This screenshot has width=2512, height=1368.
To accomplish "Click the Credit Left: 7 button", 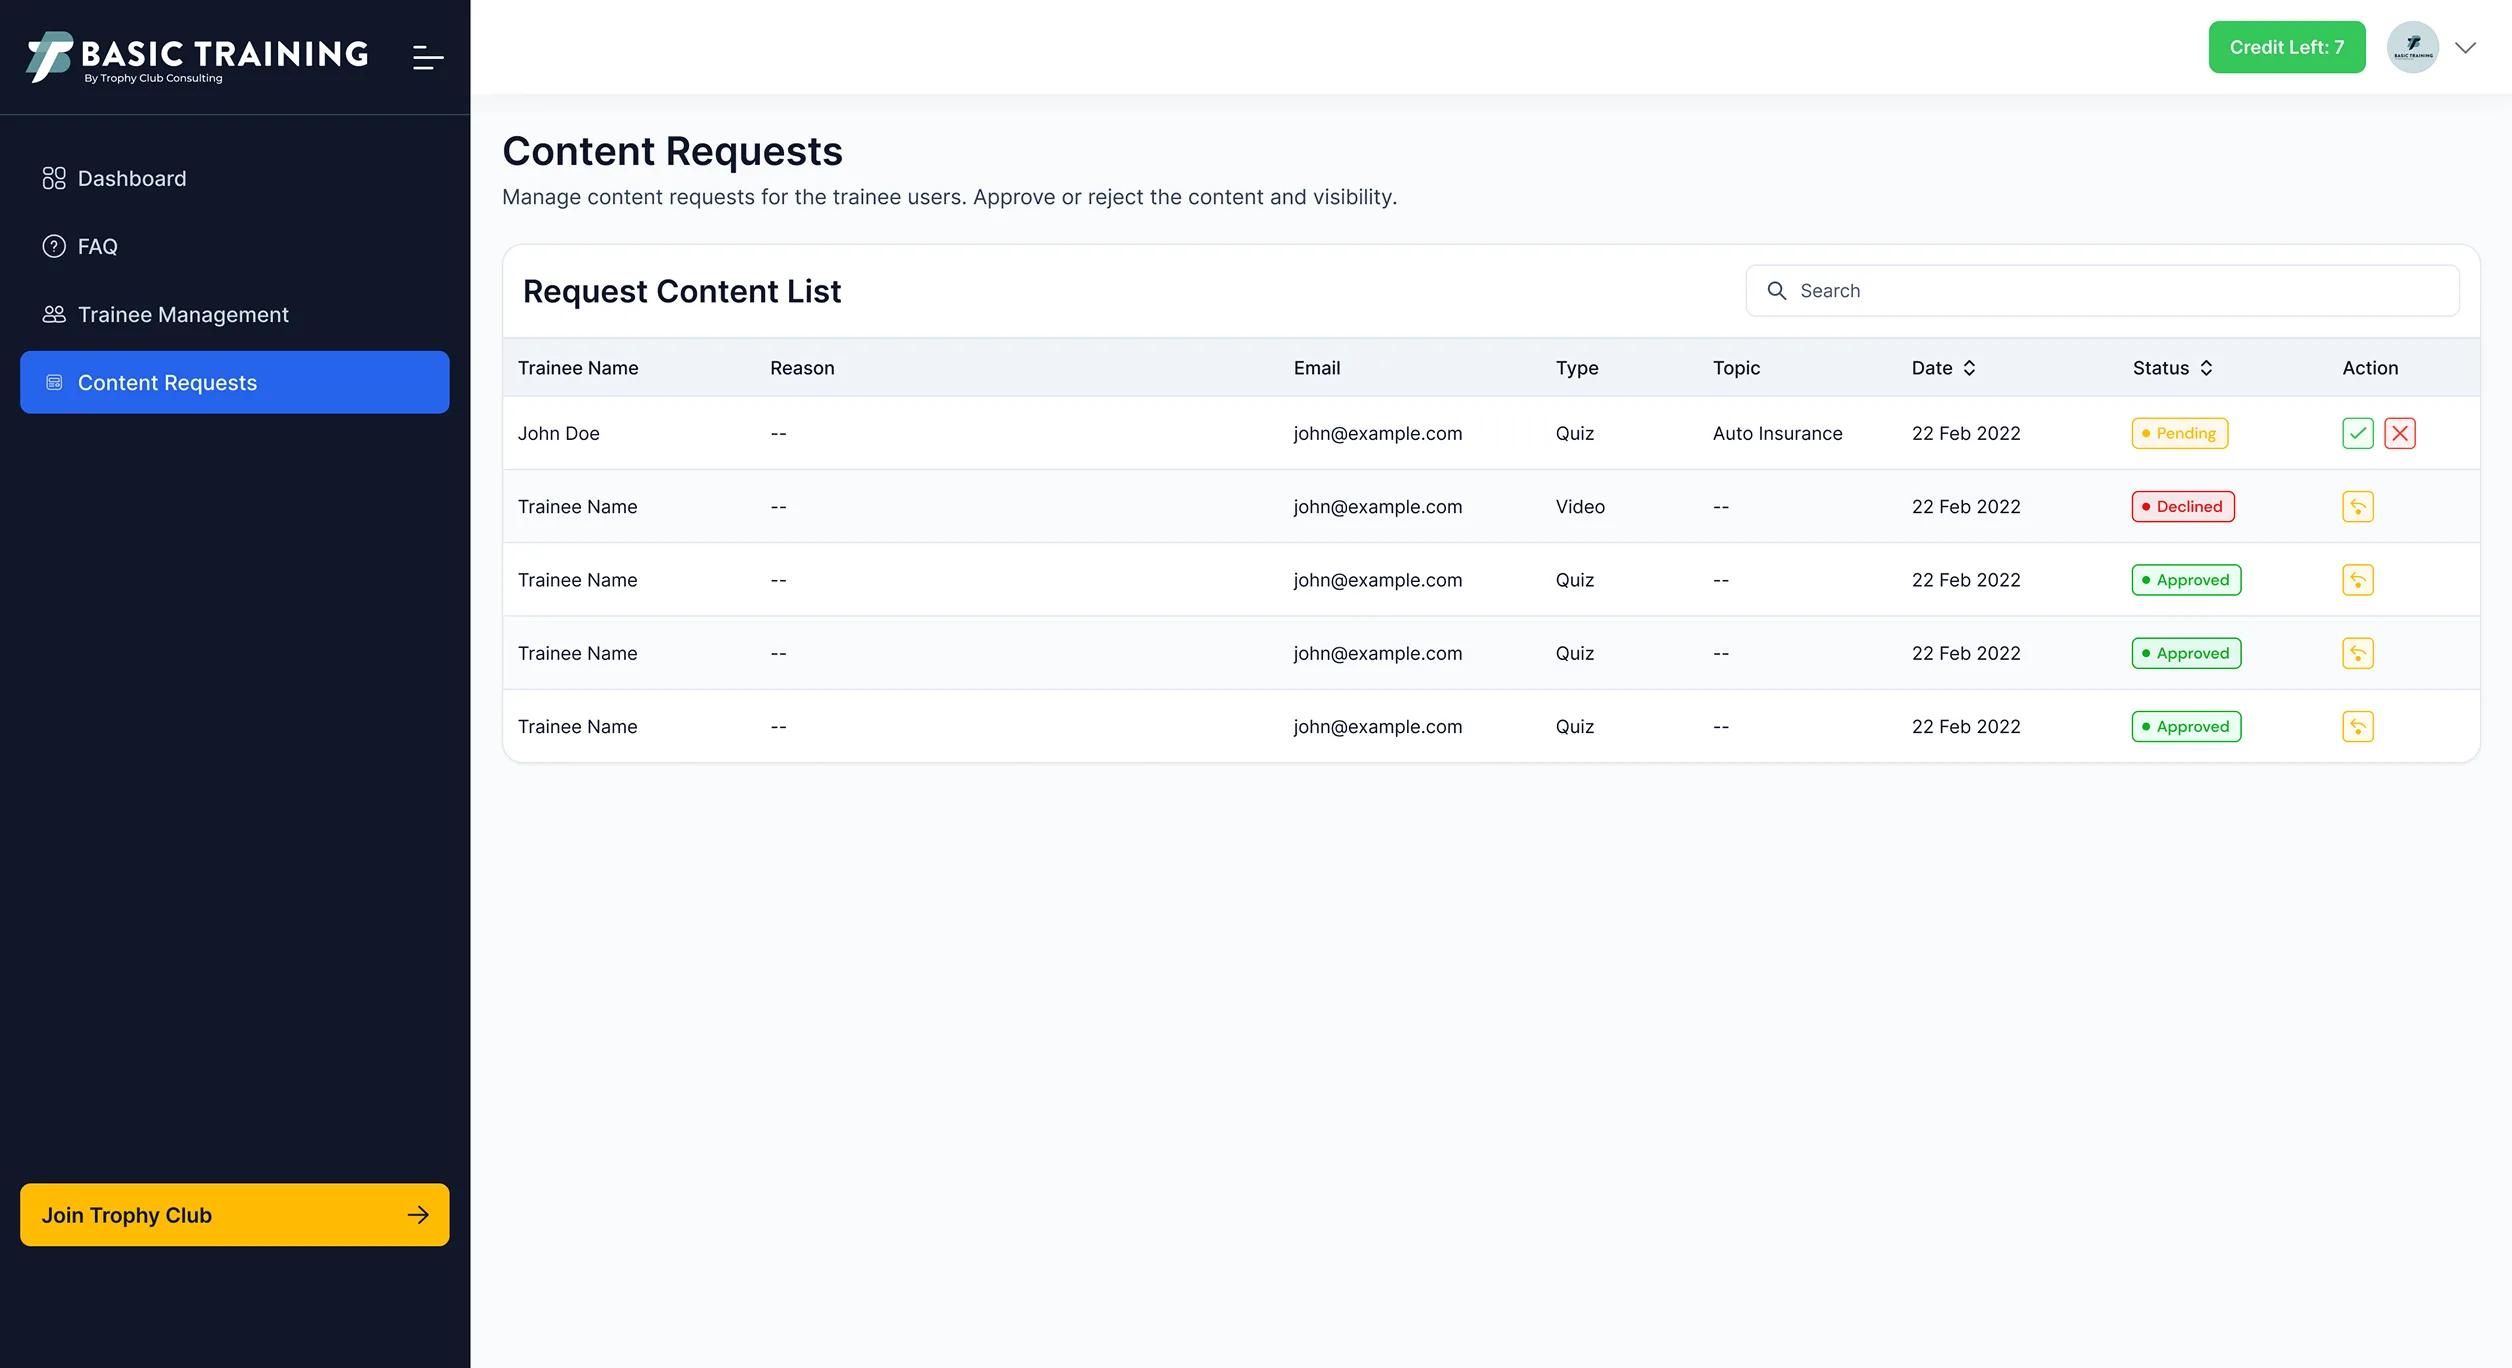I will coord(2287,47).
